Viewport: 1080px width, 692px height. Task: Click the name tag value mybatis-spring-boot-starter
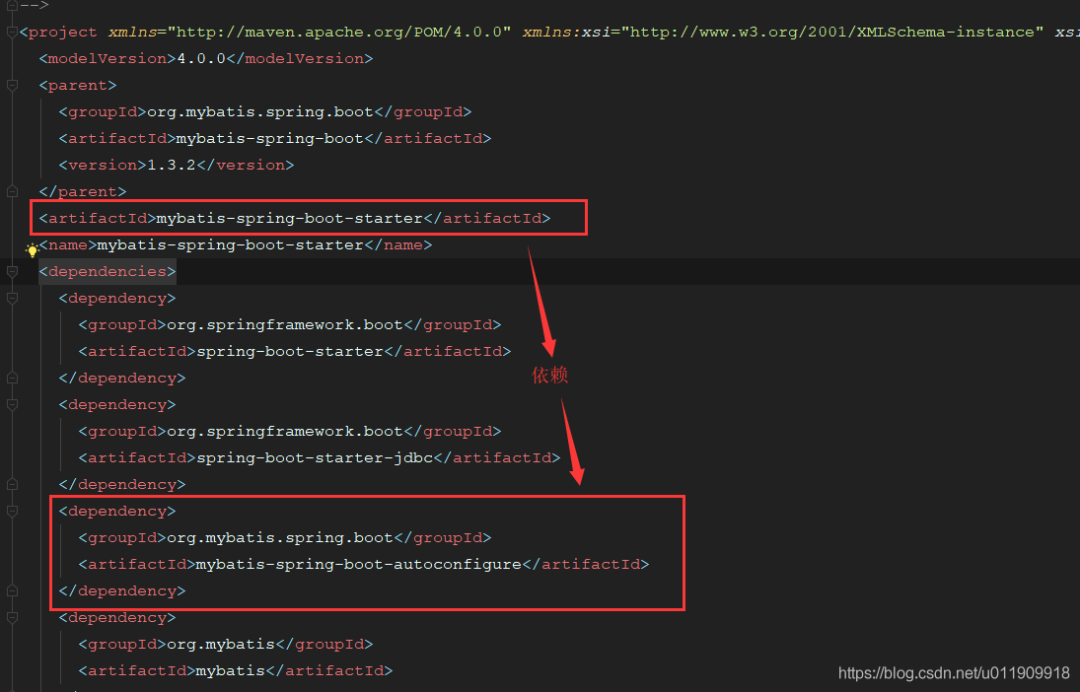(230, 245)
